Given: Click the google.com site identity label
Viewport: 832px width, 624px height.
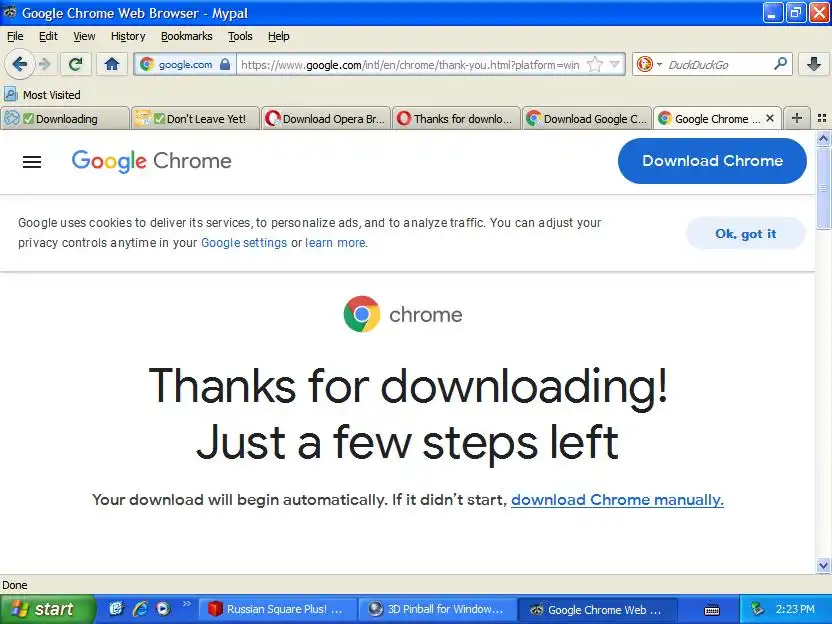Looking at the screenshot, I should point(185,65).
